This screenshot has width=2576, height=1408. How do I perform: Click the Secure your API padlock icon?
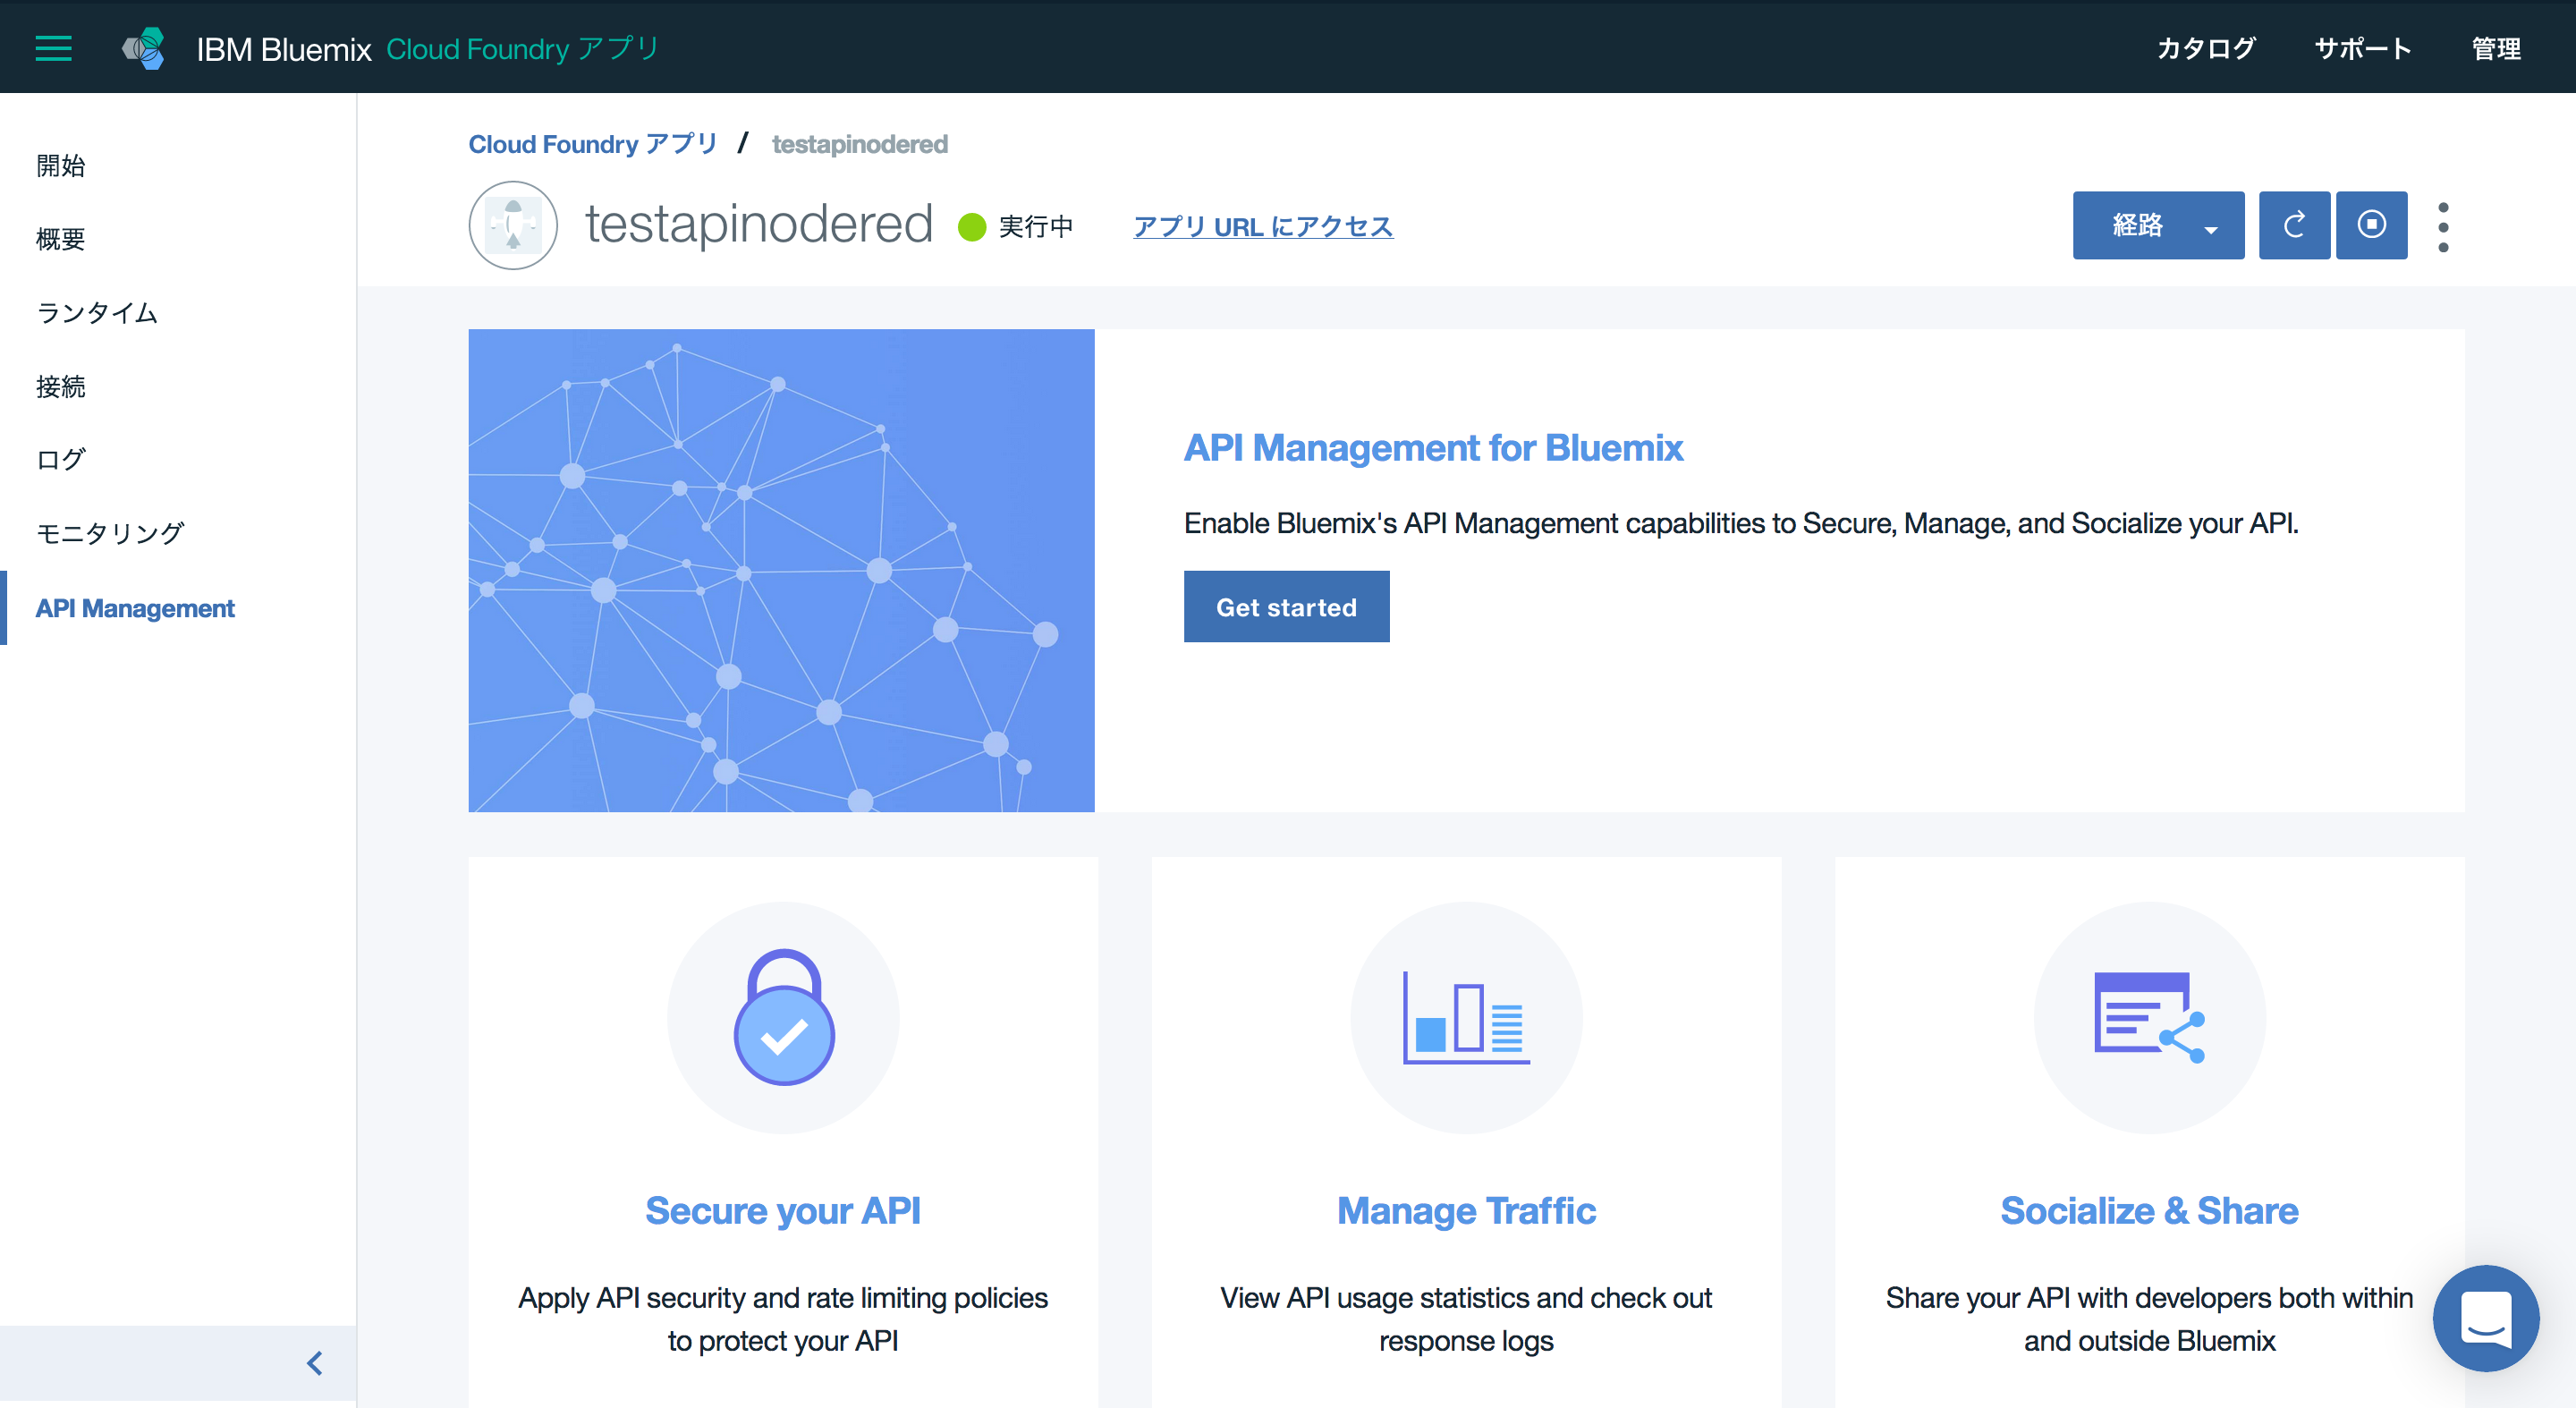(784, 1017)
